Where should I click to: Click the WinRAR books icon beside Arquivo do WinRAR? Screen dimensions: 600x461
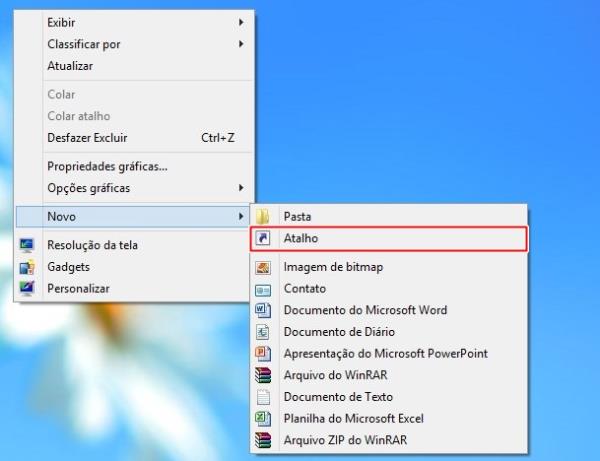click(x=263, y=375)
